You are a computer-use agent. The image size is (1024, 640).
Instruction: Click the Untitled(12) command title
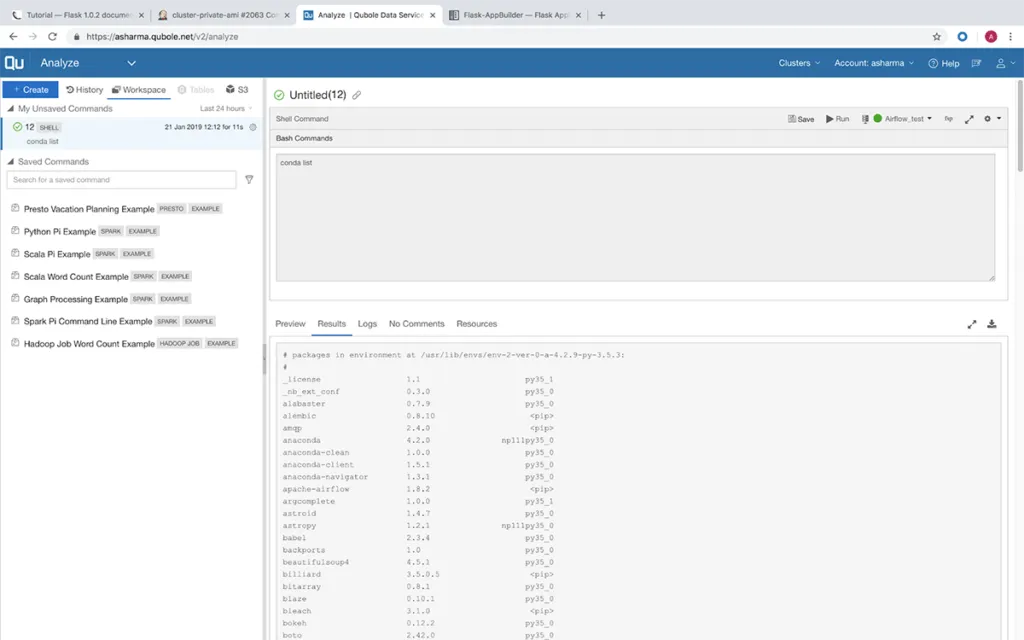pyautogui.click(x=317, y=95)
